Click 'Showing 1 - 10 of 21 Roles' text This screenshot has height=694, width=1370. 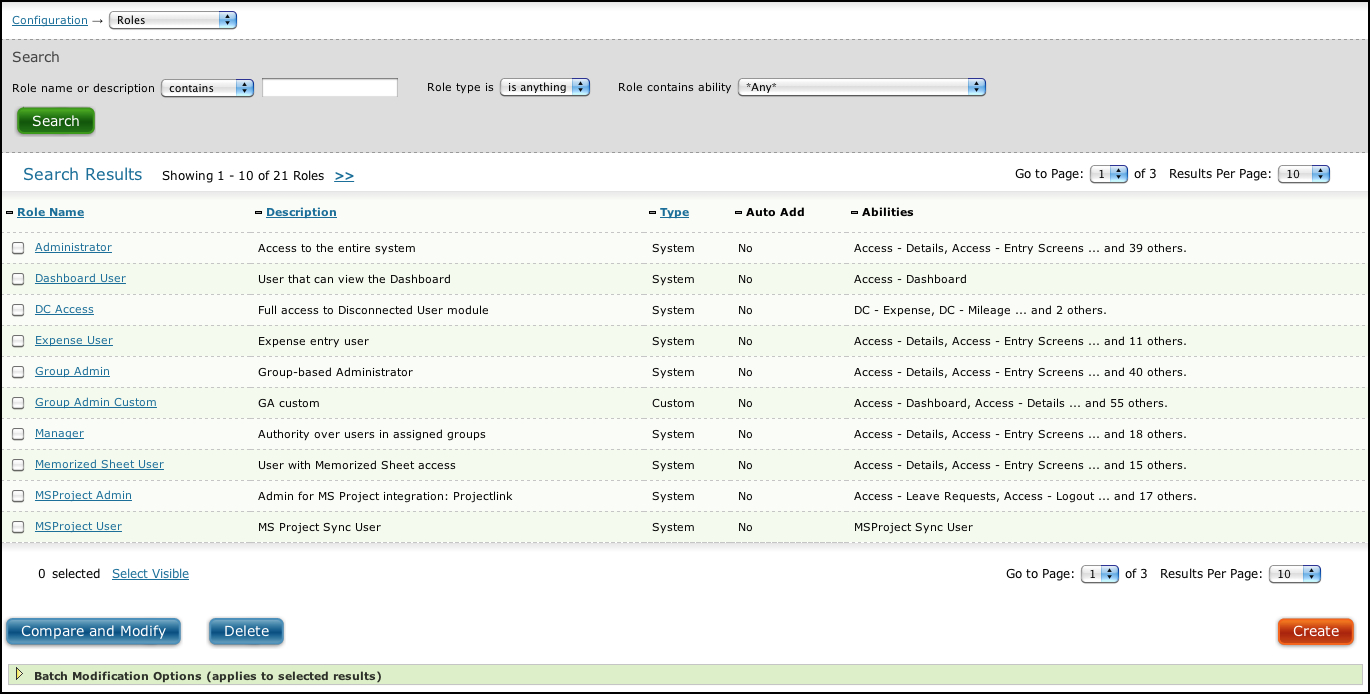(x=243, y=176)
